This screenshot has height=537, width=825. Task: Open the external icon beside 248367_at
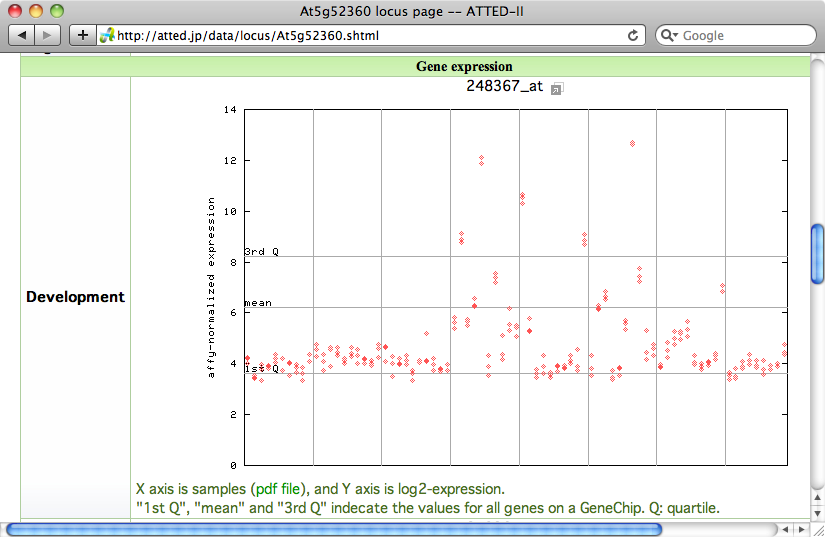point(557,88)
